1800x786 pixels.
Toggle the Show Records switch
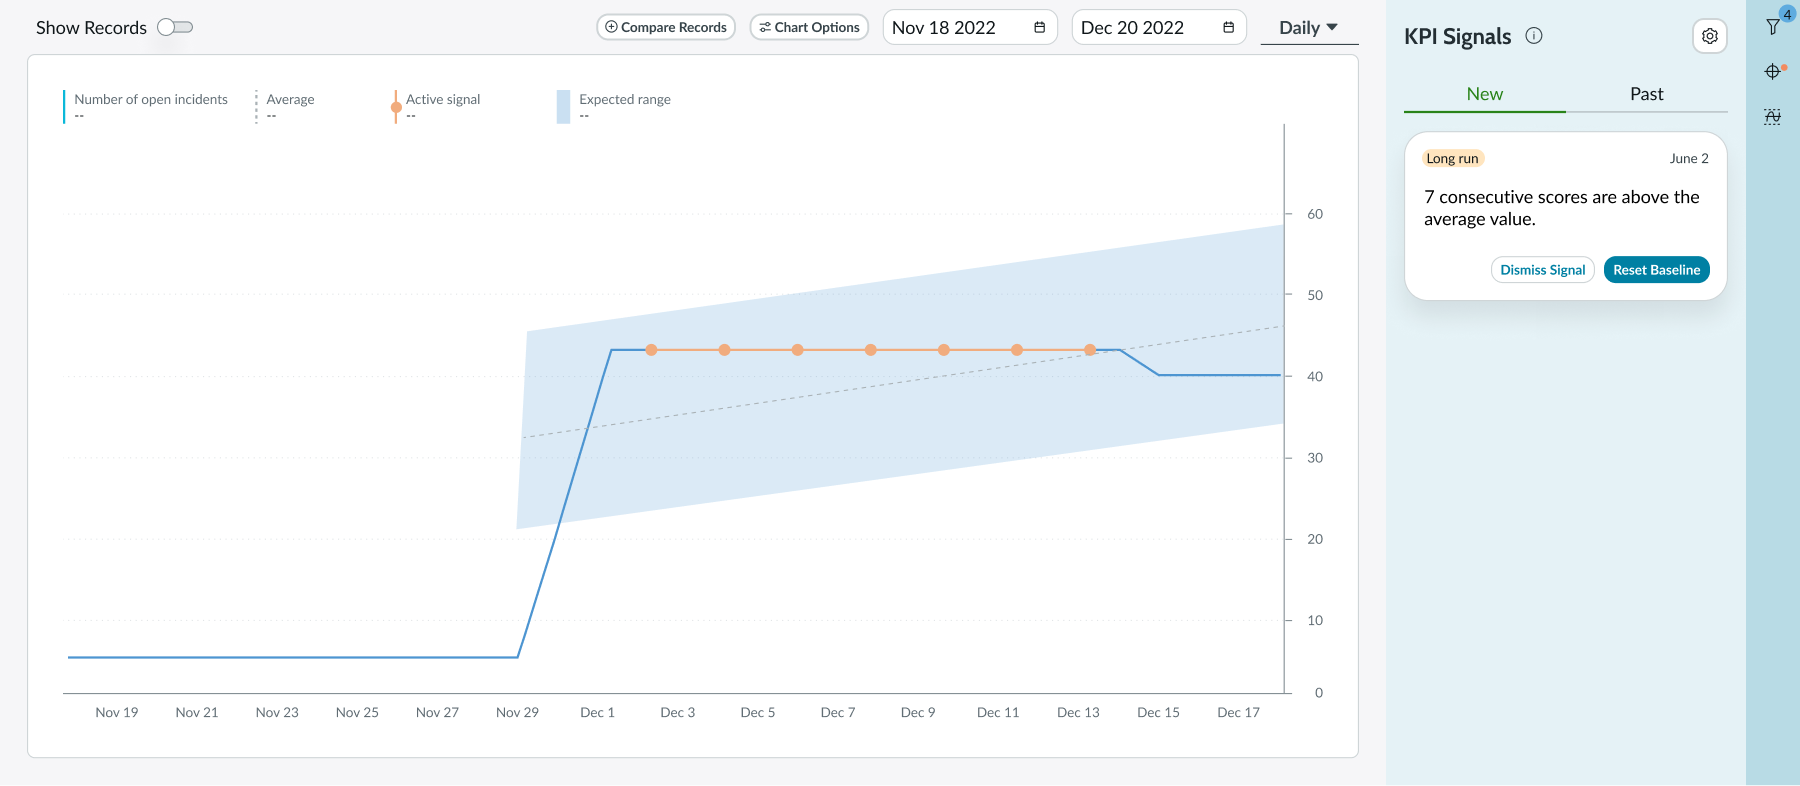175,27
